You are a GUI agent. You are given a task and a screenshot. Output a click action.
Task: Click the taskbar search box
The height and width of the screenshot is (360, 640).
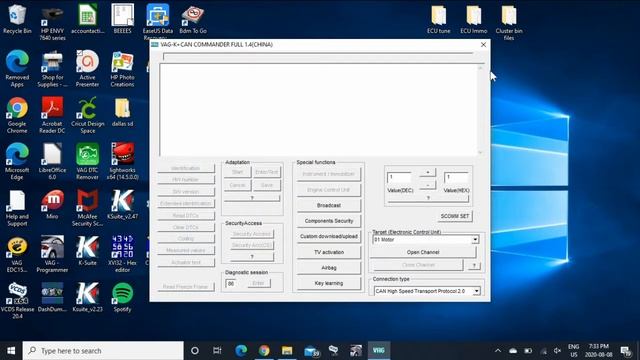coord(103,351)
